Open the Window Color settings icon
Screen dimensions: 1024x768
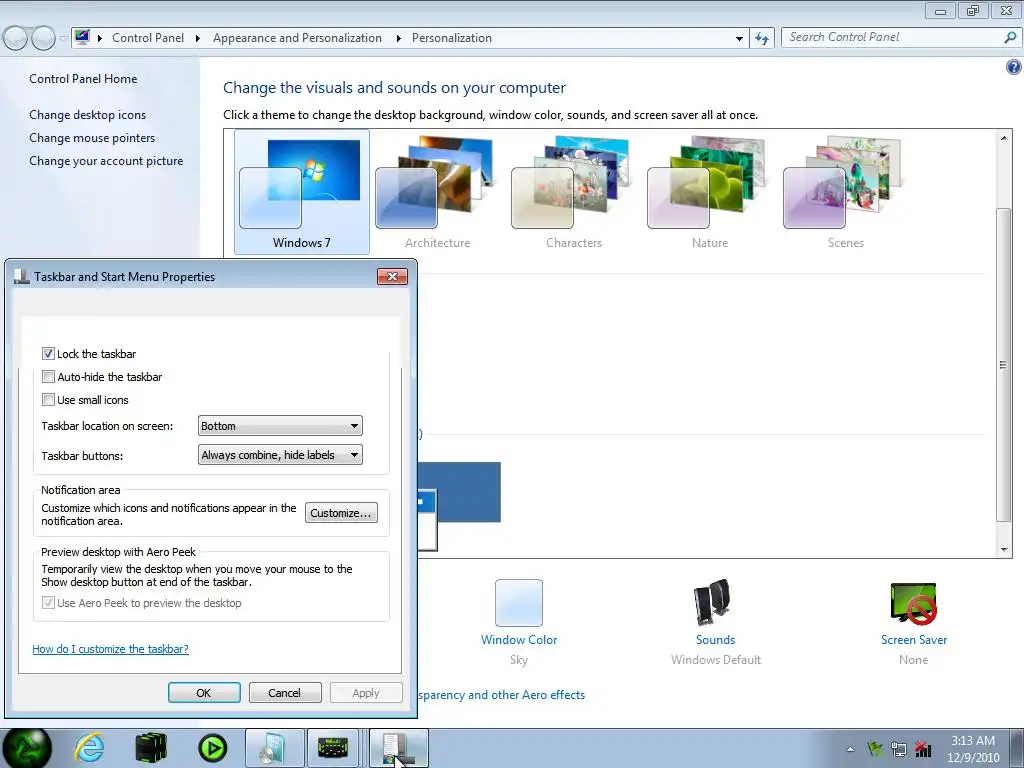tap(519, 603)
